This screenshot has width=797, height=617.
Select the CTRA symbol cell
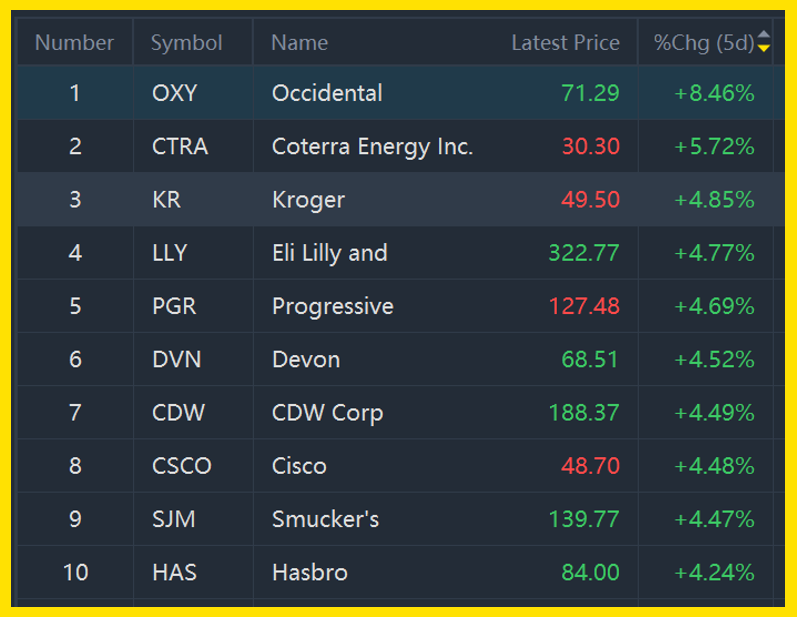pyautogui.click(x=180, y=146)
